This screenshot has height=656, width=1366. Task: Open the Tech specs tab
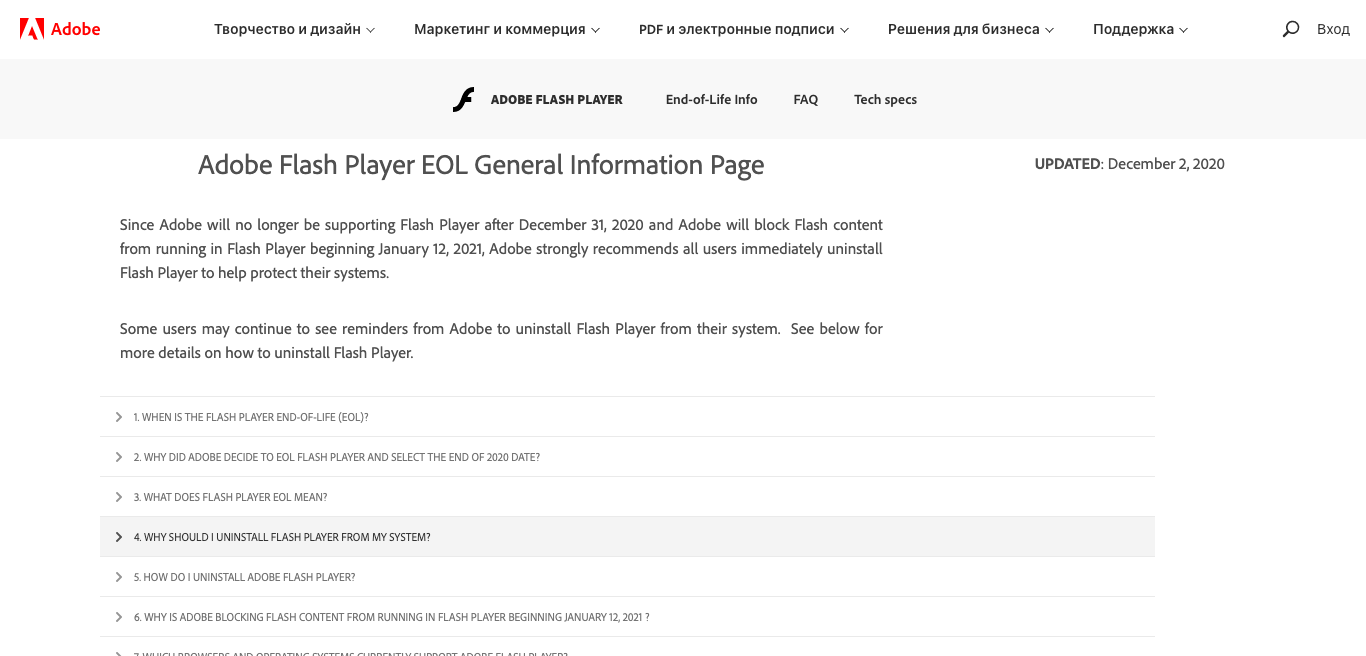click(x=885, y=100)
